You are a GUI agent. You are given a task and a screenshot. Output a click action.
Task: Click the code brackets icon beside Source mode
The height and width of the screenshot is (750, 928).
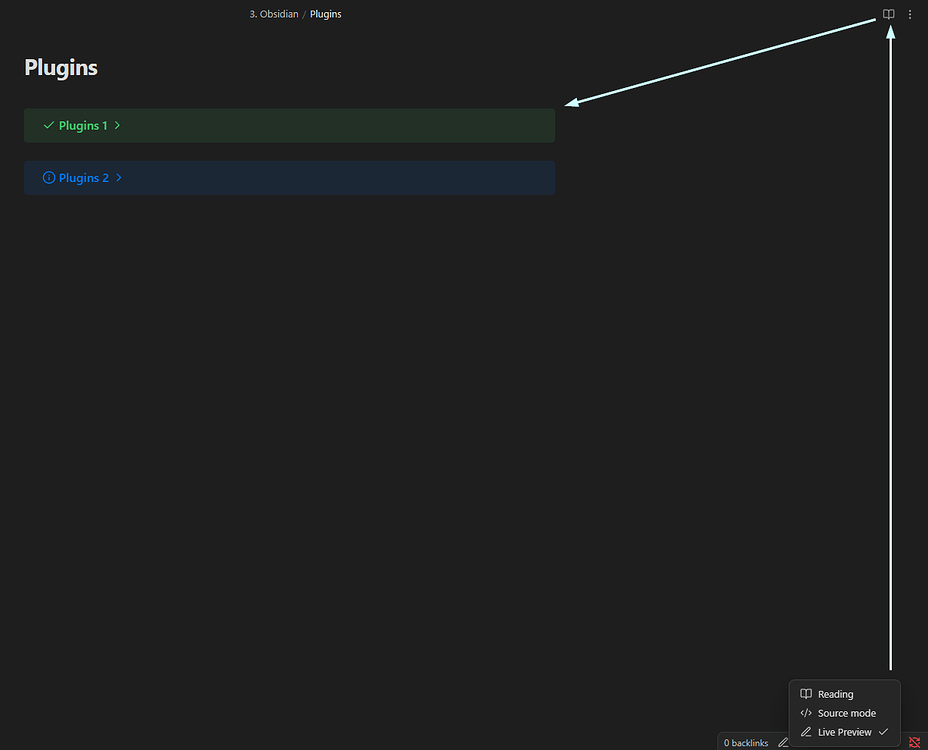(x=806, y=713)
